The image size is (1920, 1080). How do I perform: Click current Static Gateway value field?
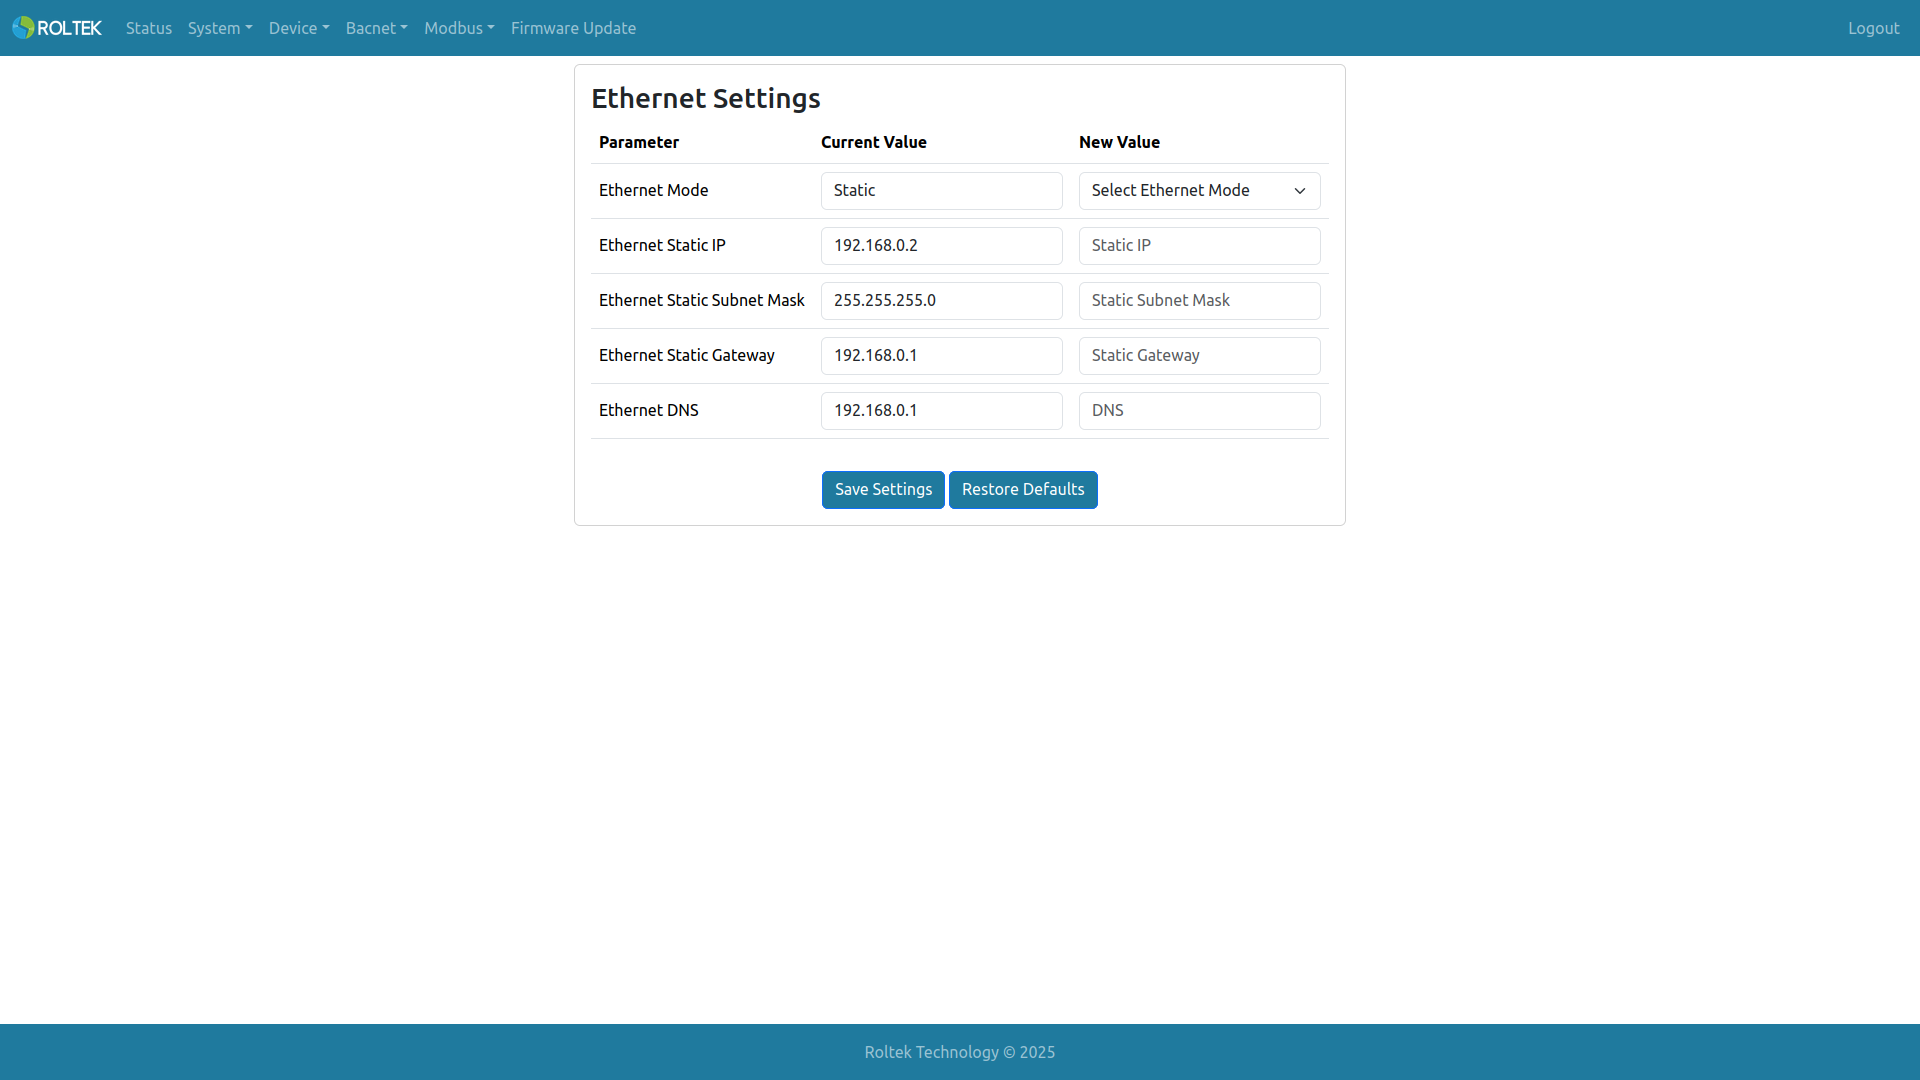tap(941, 356)
